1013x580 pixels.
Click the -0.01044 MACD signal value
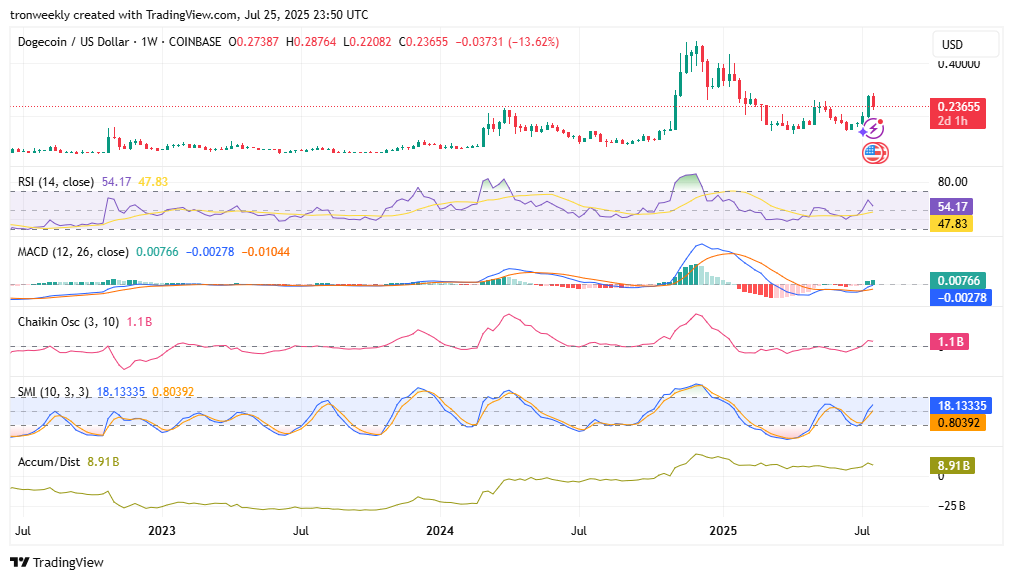point(266,252)
